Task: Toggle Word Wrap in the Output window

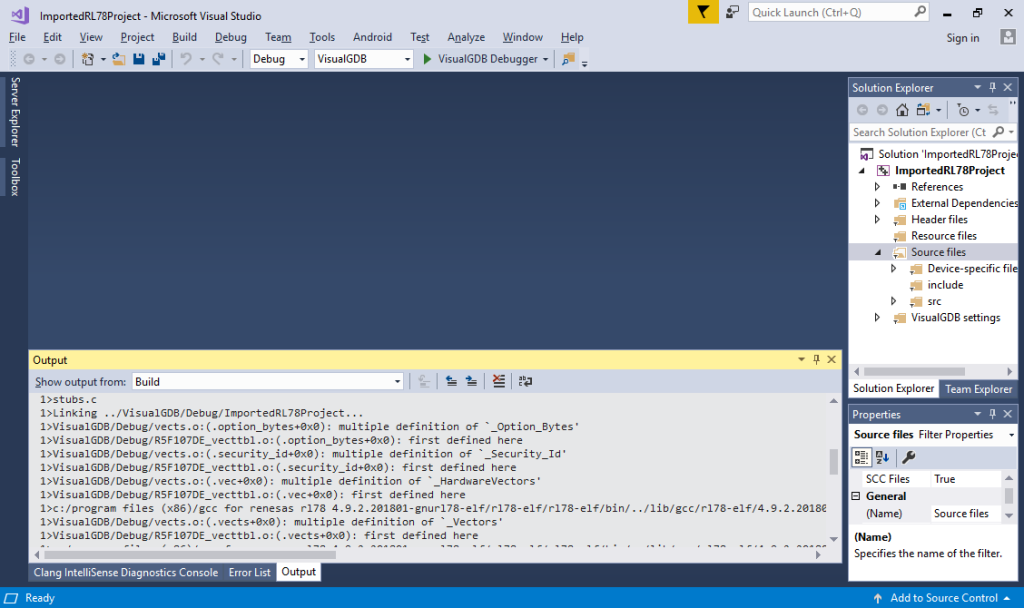Action: pos(525,381)
